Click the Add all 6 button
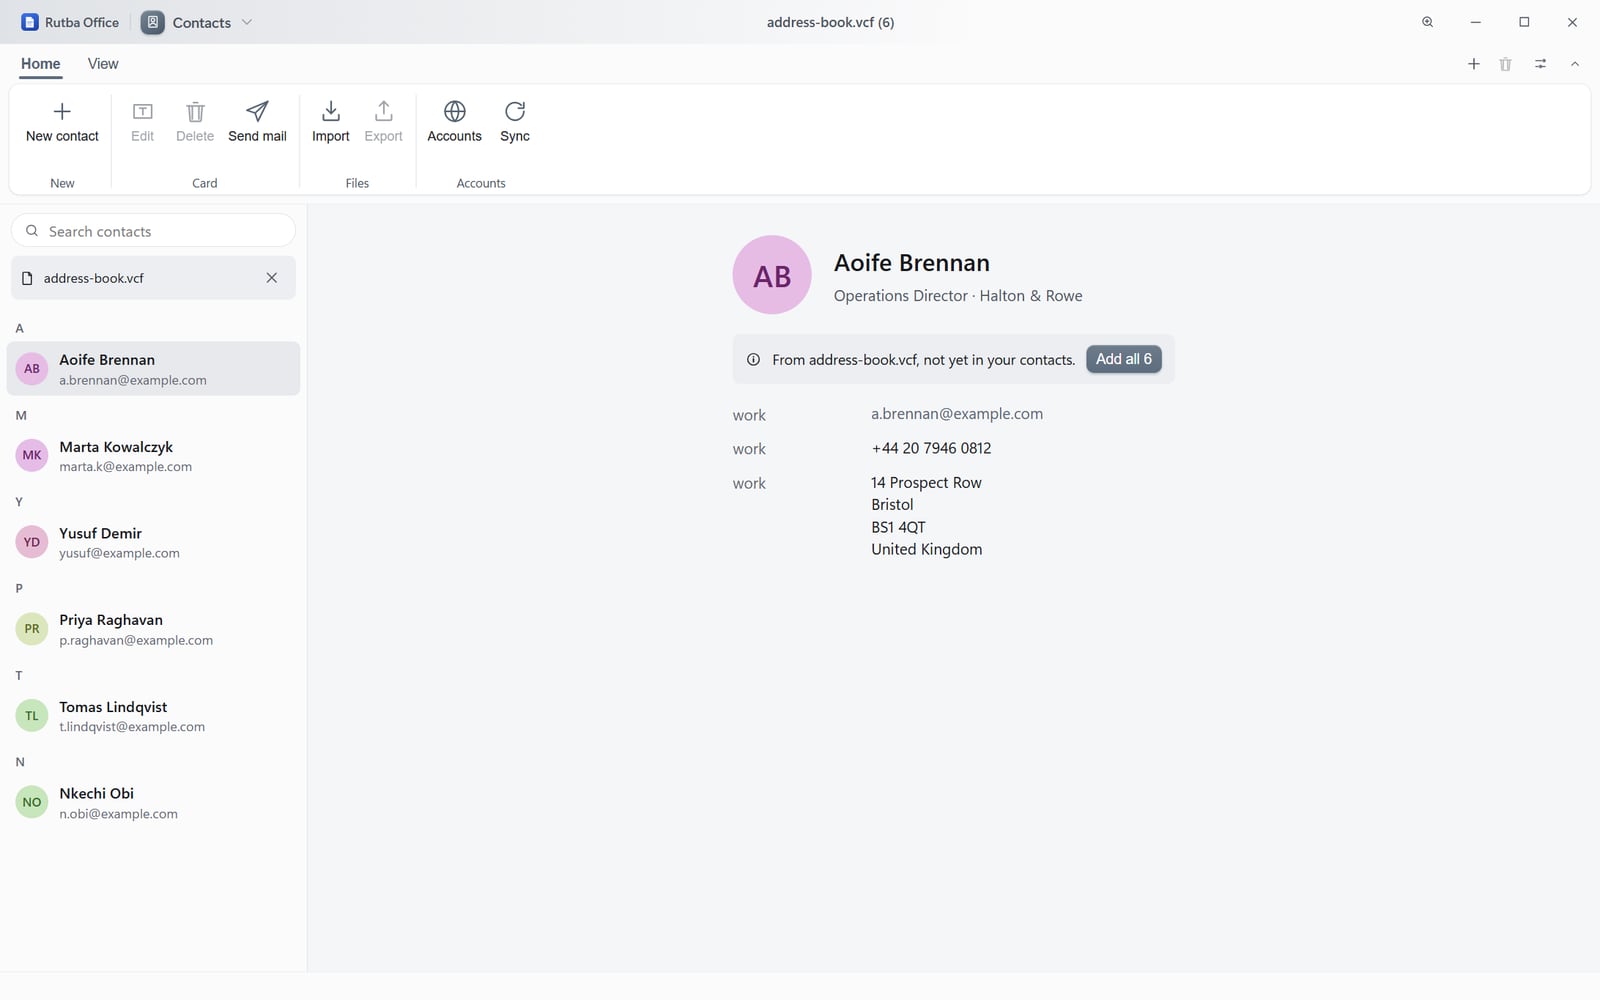 [x=1124, y=359]
